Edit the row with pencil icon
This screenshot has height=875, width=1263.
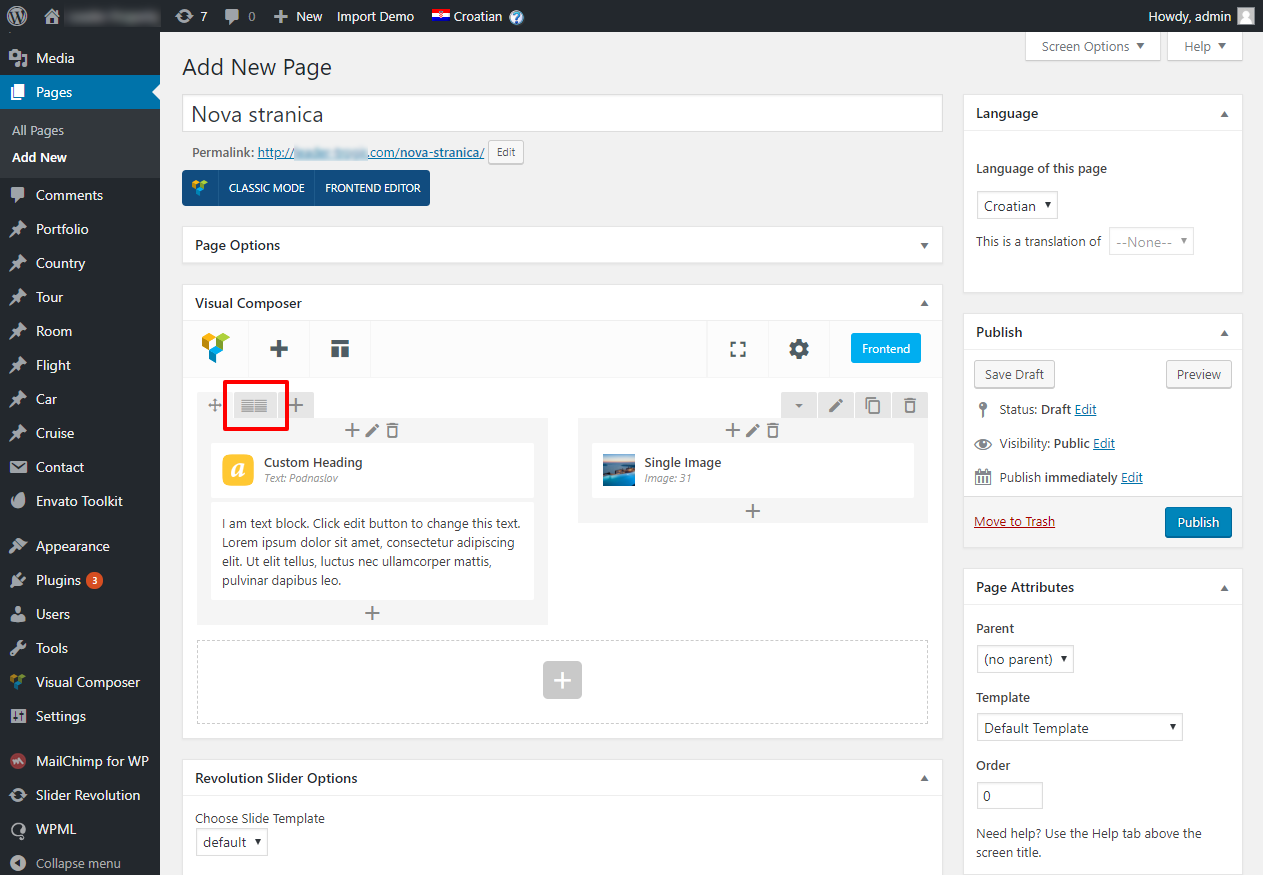tap(836, 405)
